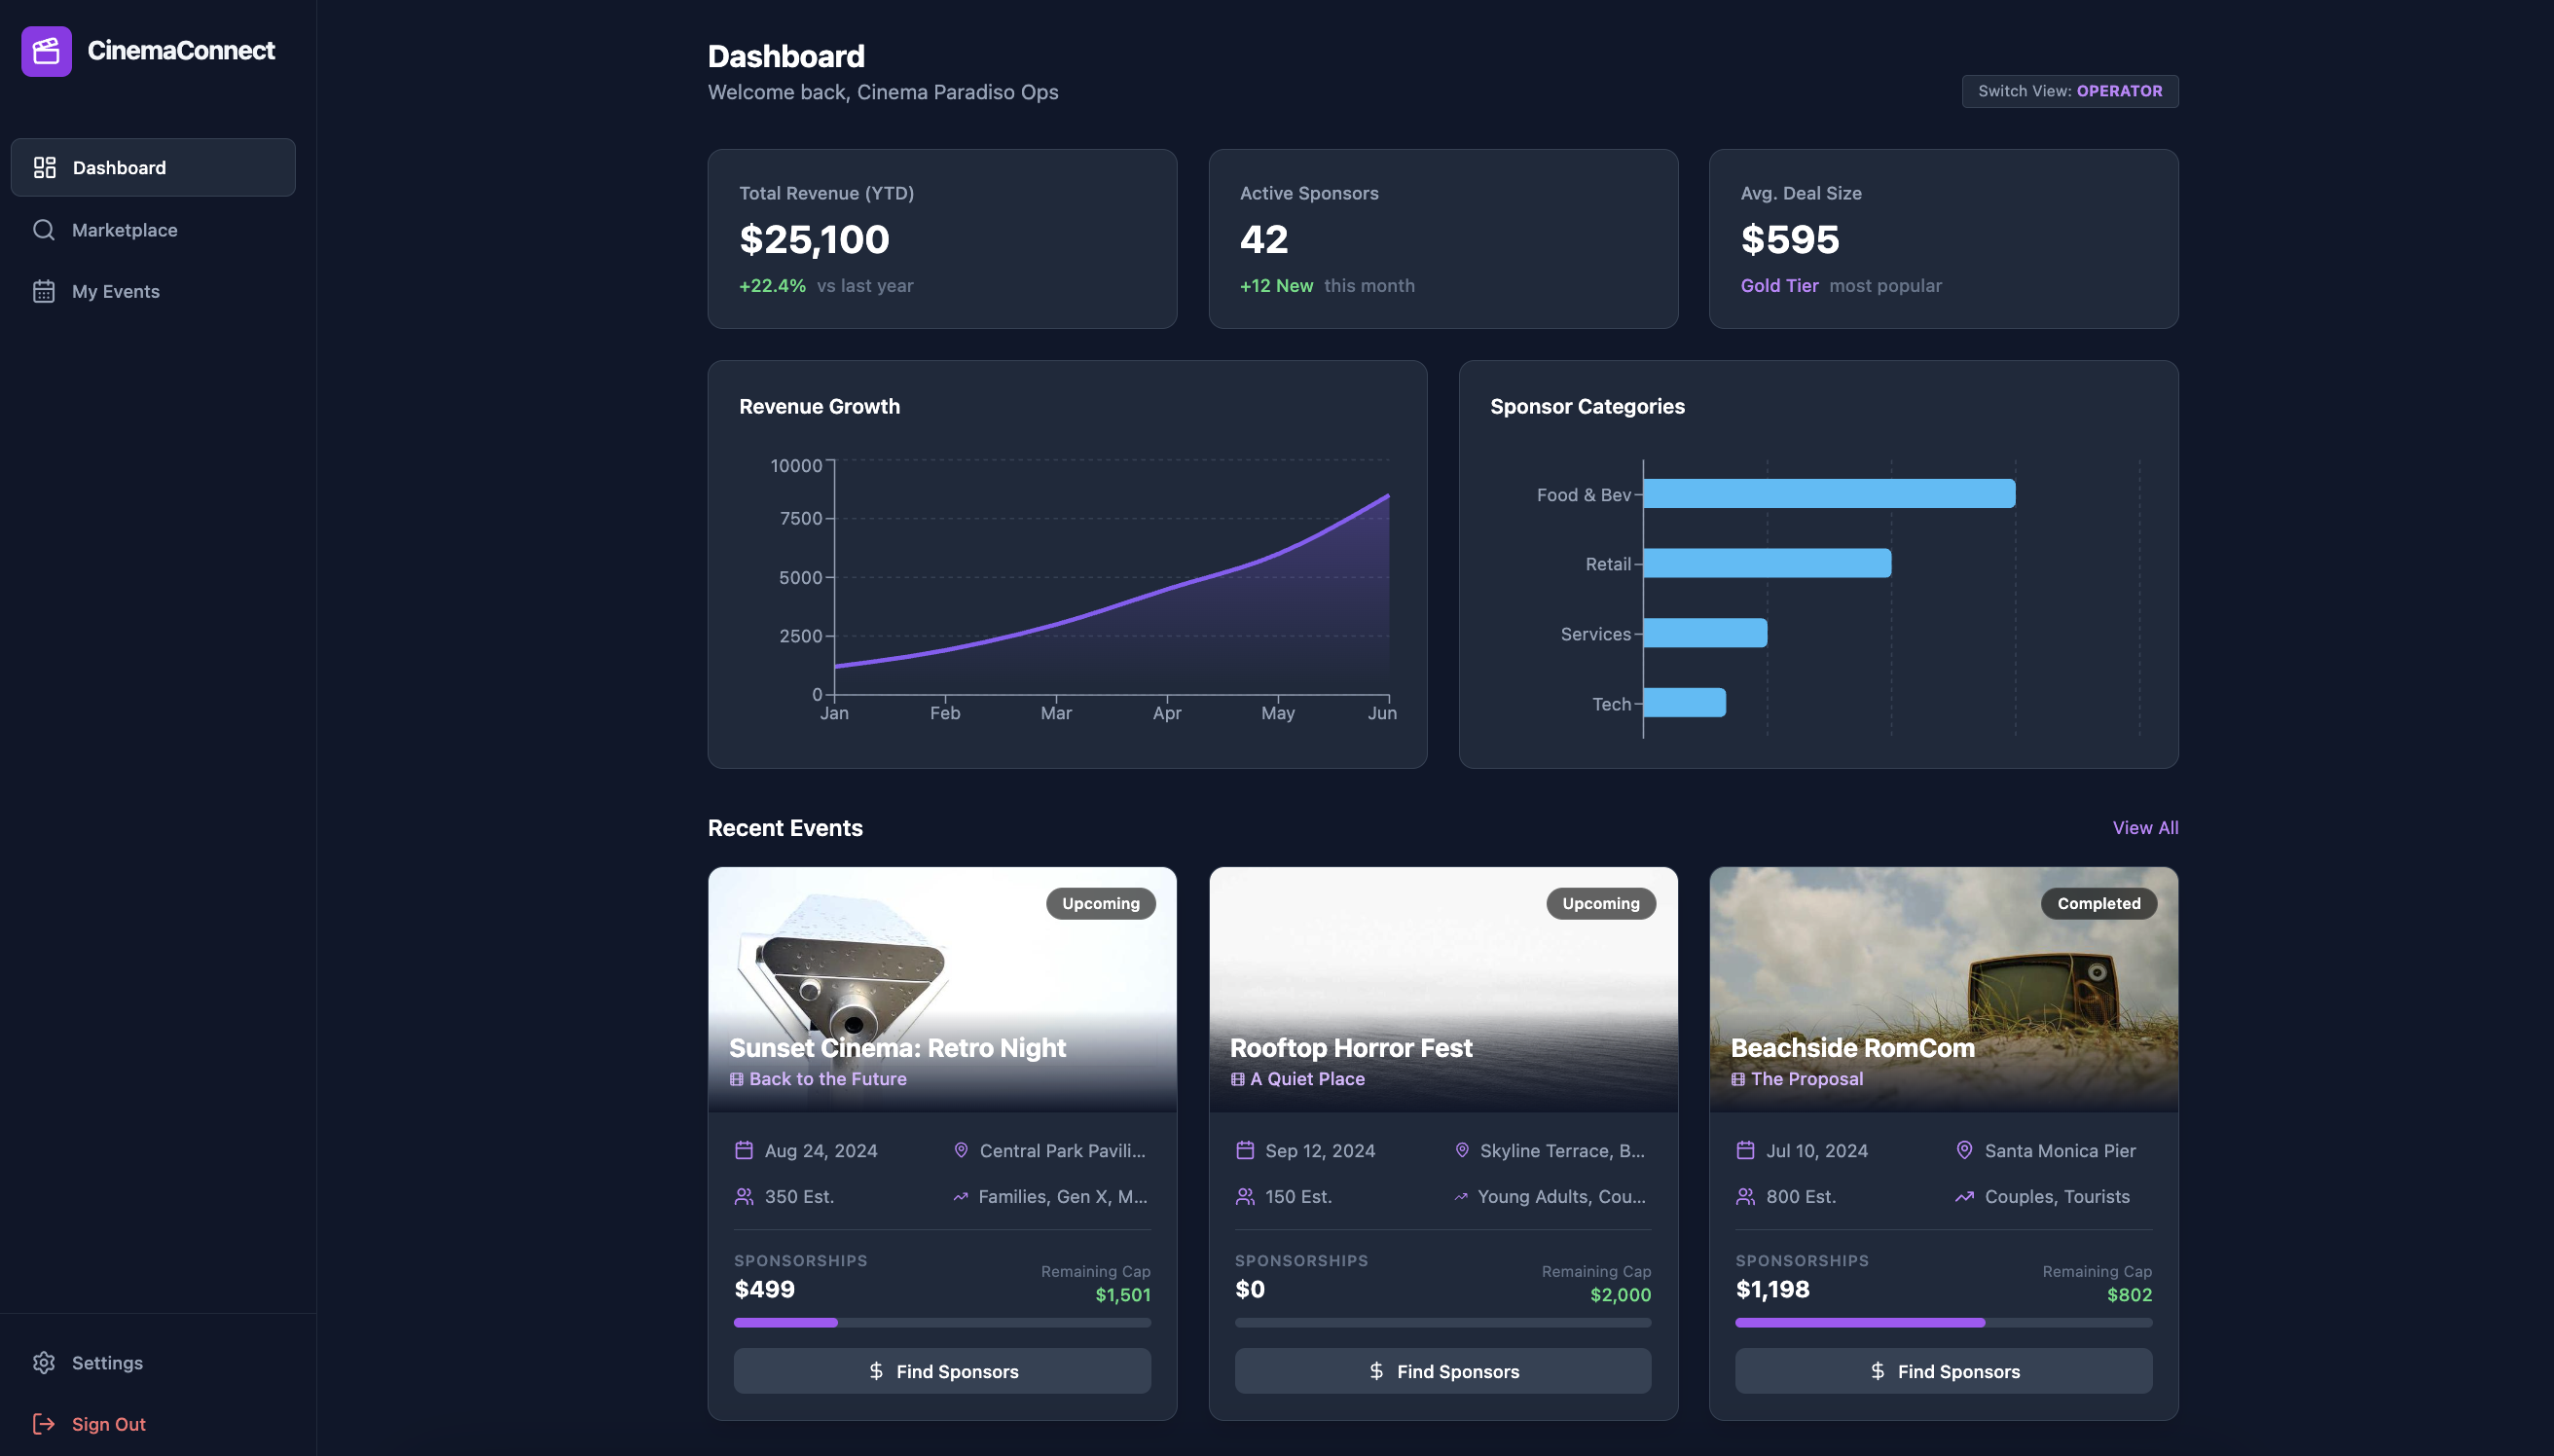Image resolution: width=2554 pixels, height=1456 pixels.
Task: Click the CinemaConnect clapperboard logo icon
Action: coord(46,51)
